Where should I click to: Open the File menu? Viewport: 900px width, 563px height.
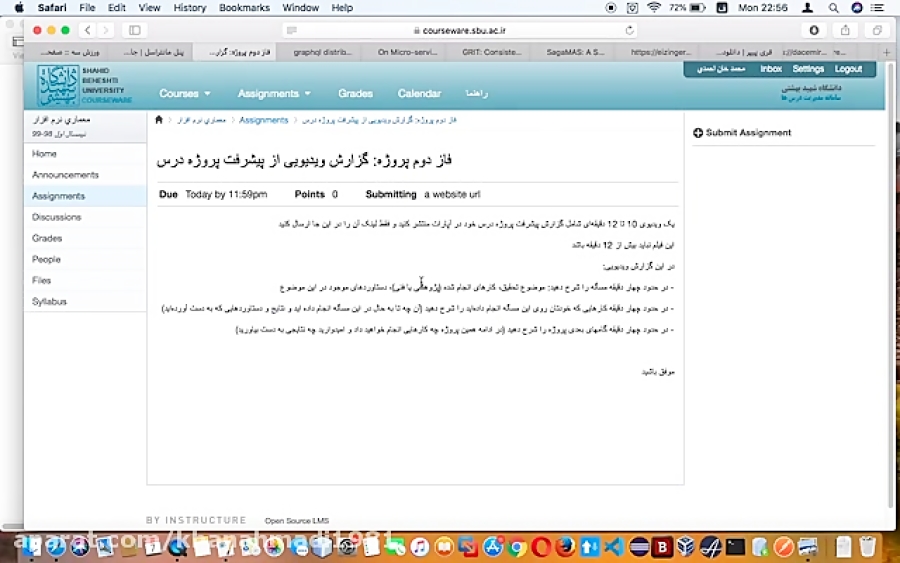(x=87, y=8)
